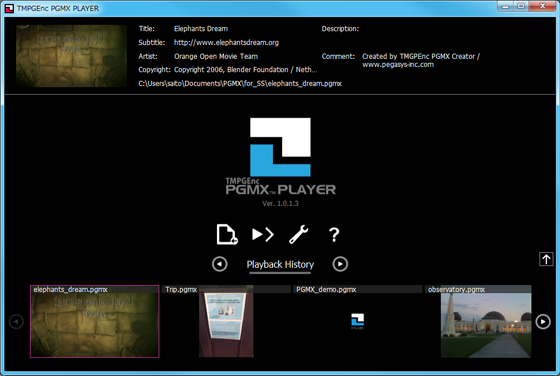Click the file path ending in elephants_dream.pgmx
The image size is (560, 376).
pos(240,84)
